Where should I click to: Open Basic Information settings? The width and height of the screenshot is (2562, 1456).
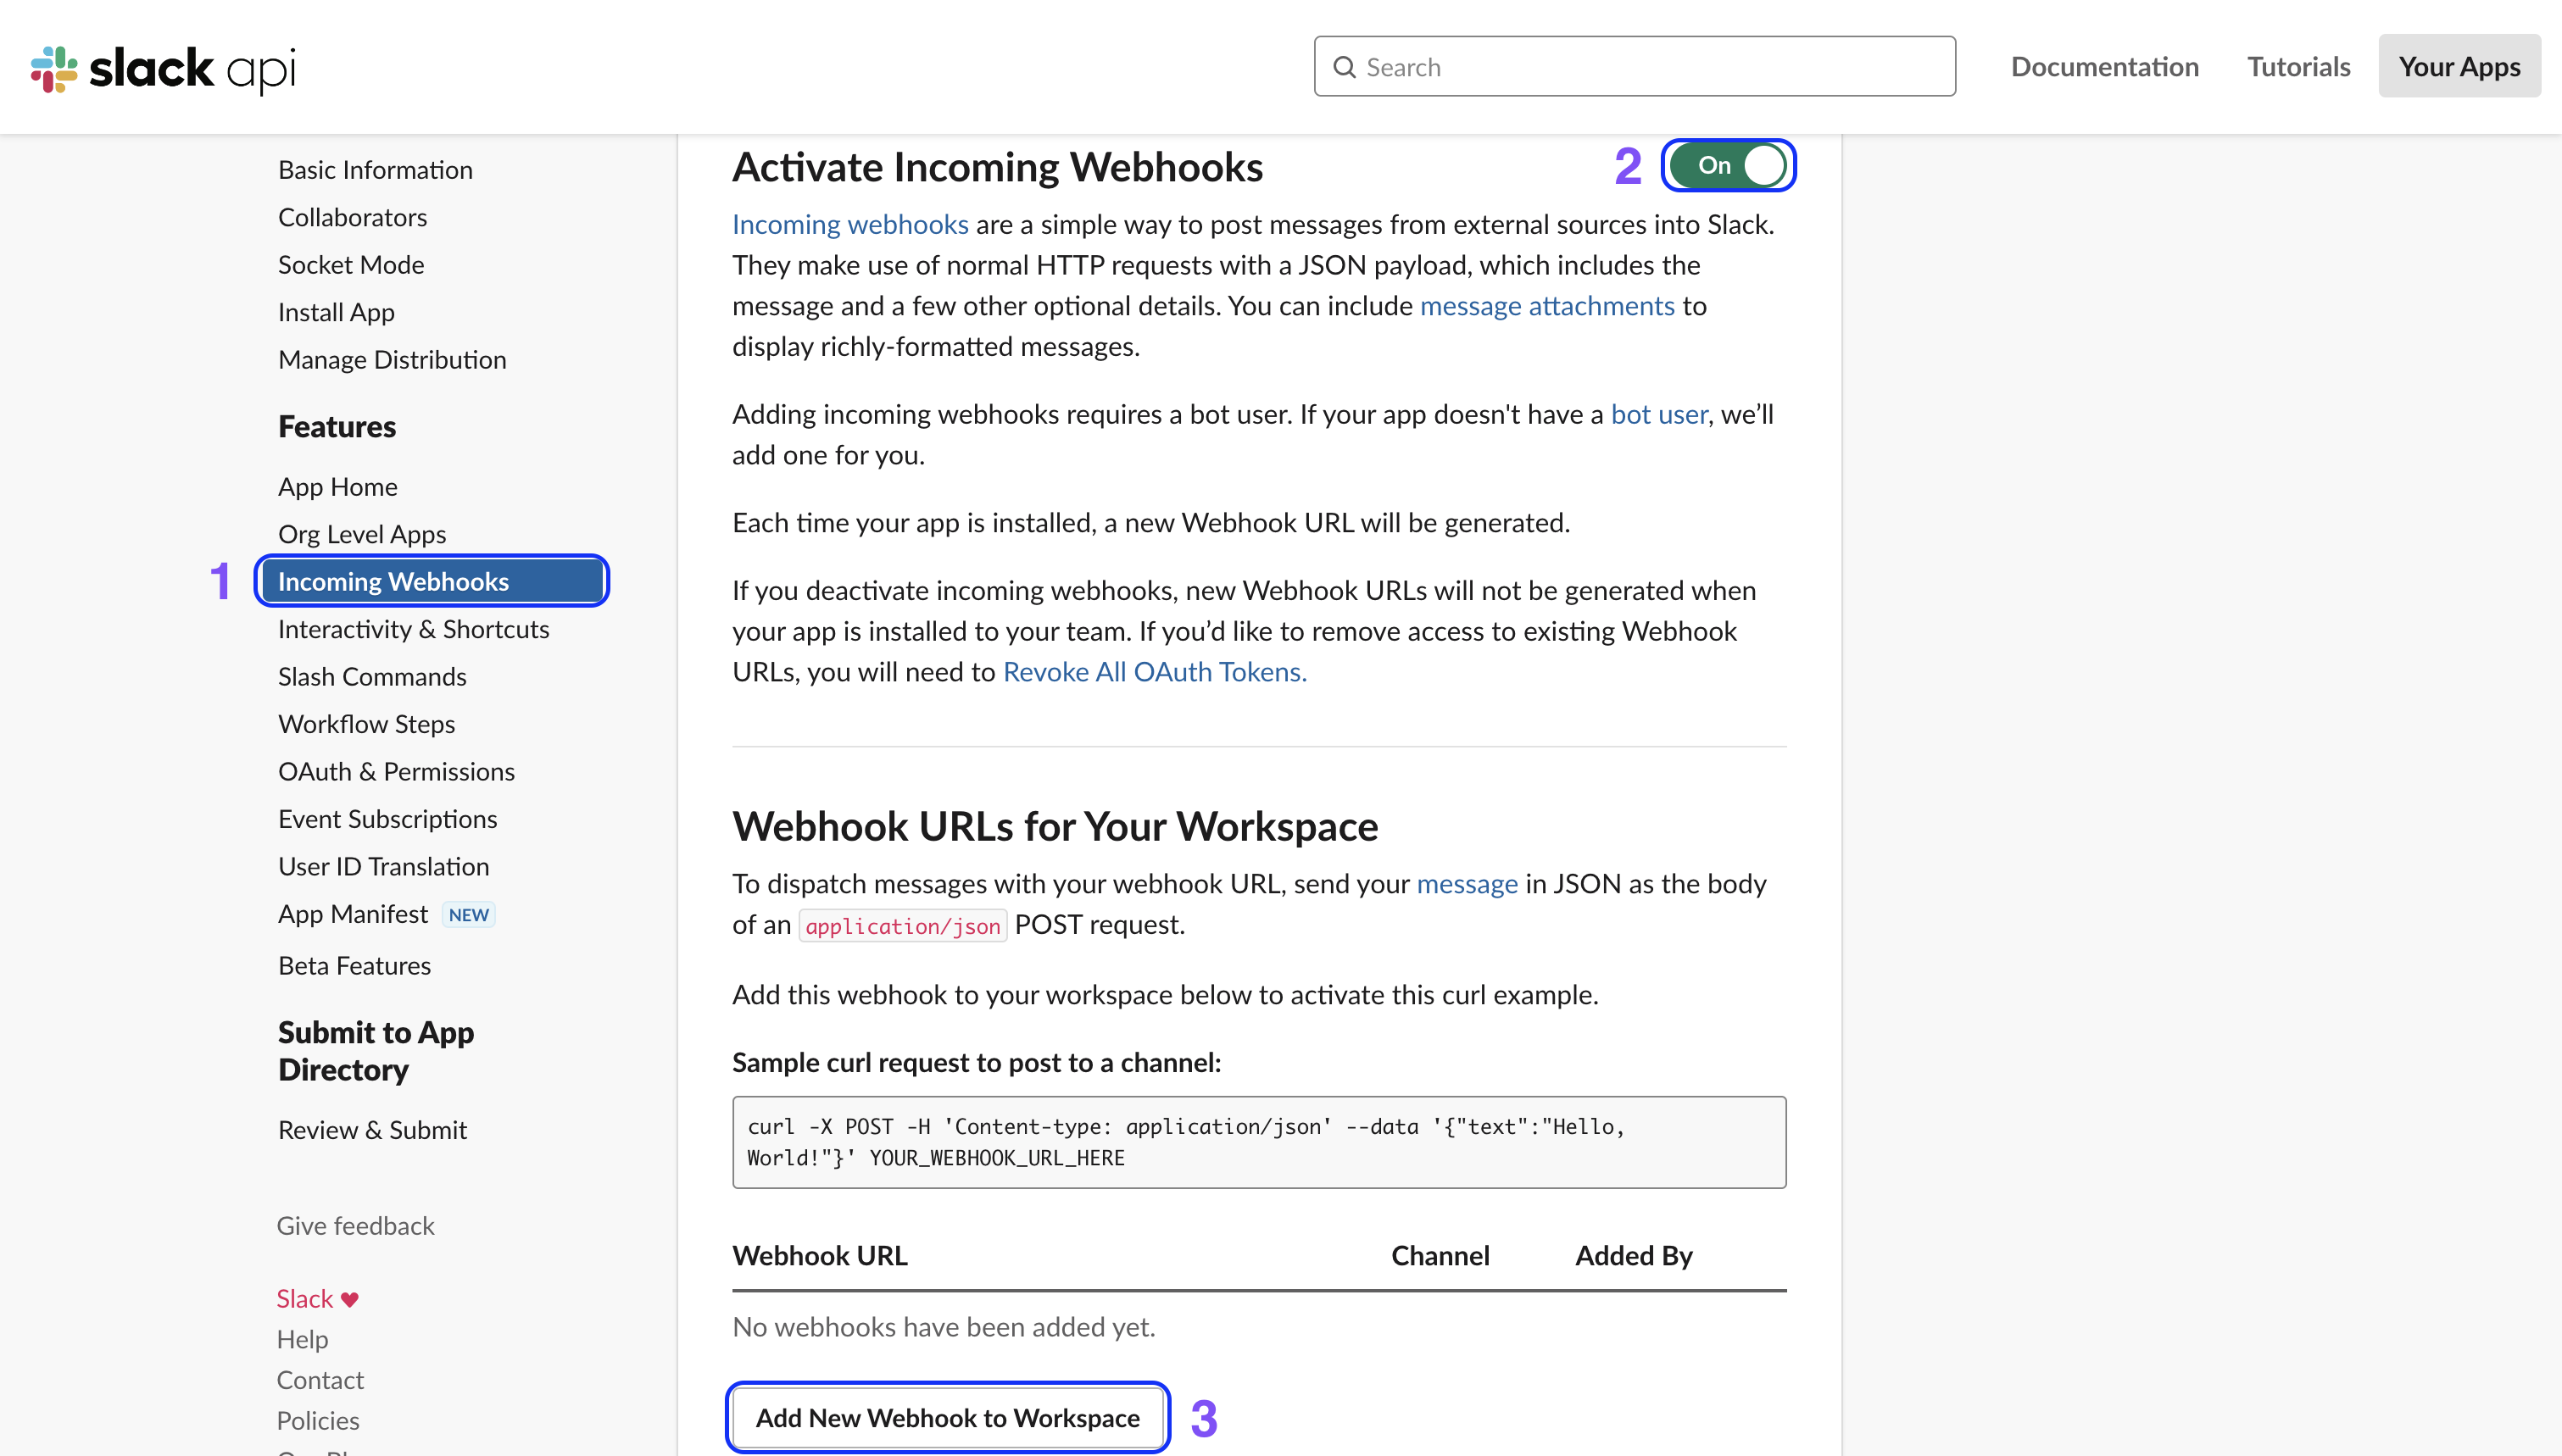(x=375, y=170)
